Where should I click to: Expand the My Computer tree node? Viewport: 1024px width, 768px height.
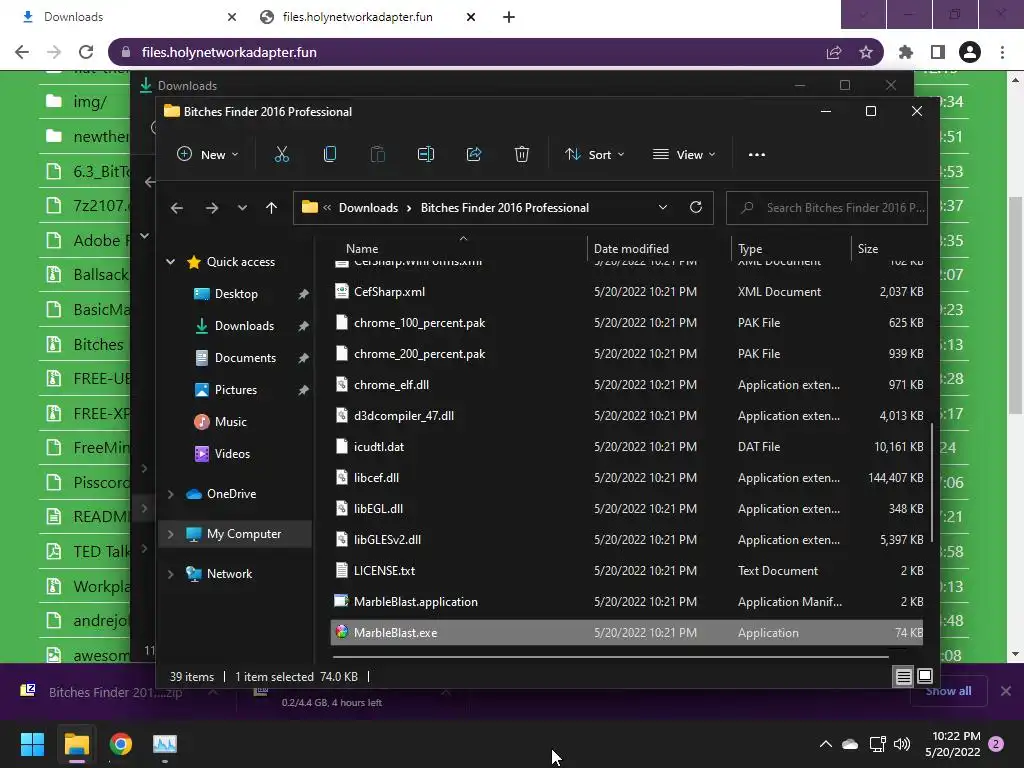click(170, 534)
